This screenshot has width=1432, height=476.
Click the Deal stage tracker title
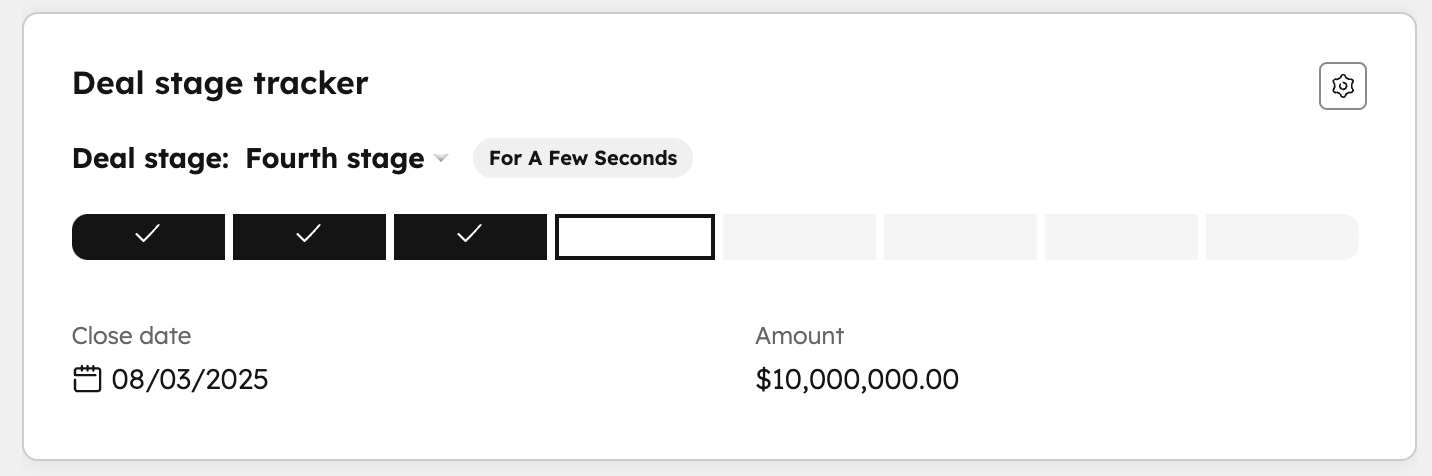(x=220, y=83)
